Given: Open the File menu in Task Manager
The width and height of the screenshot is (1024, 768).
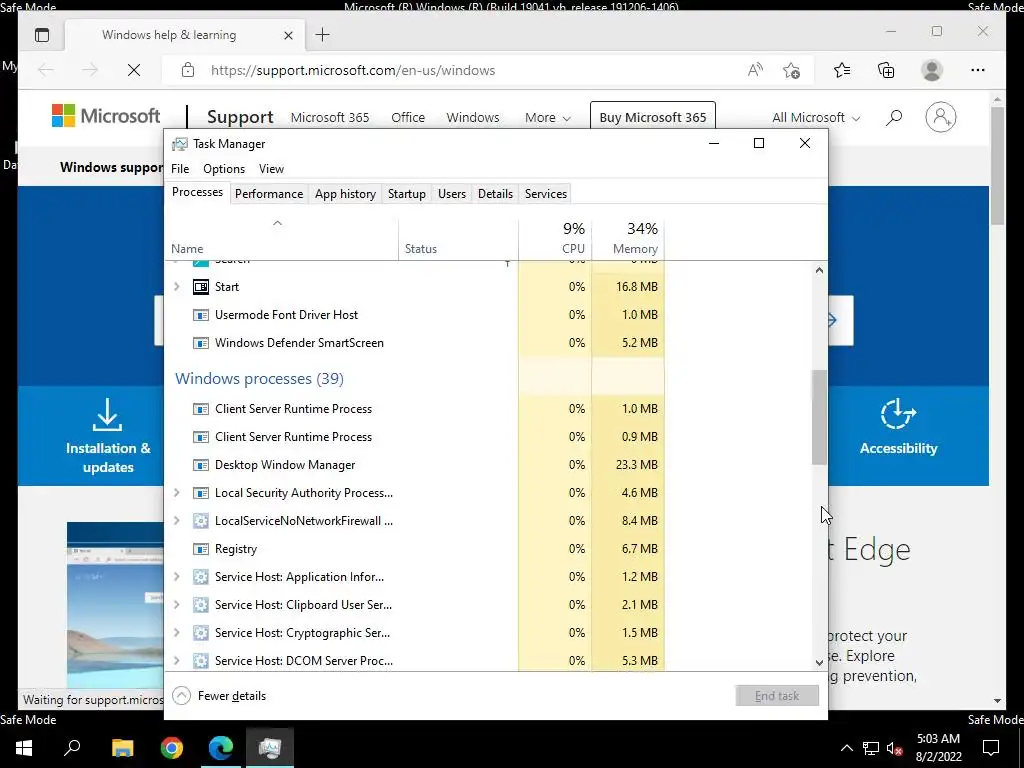Looking at the screenshot, I should click(180, 169).
